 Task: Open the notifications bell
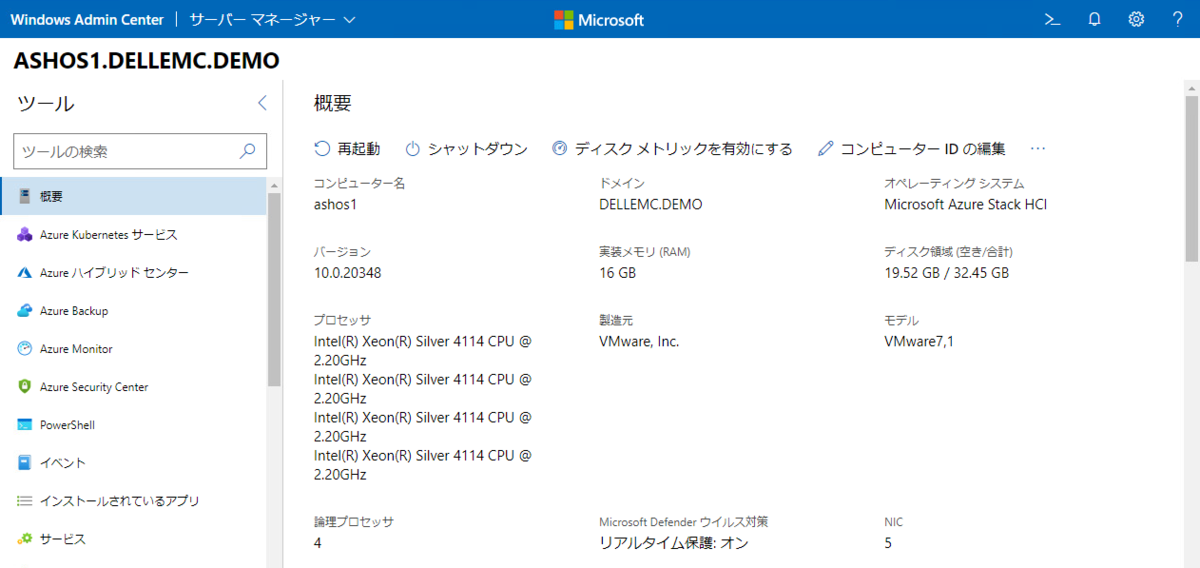pos(1094,19)
